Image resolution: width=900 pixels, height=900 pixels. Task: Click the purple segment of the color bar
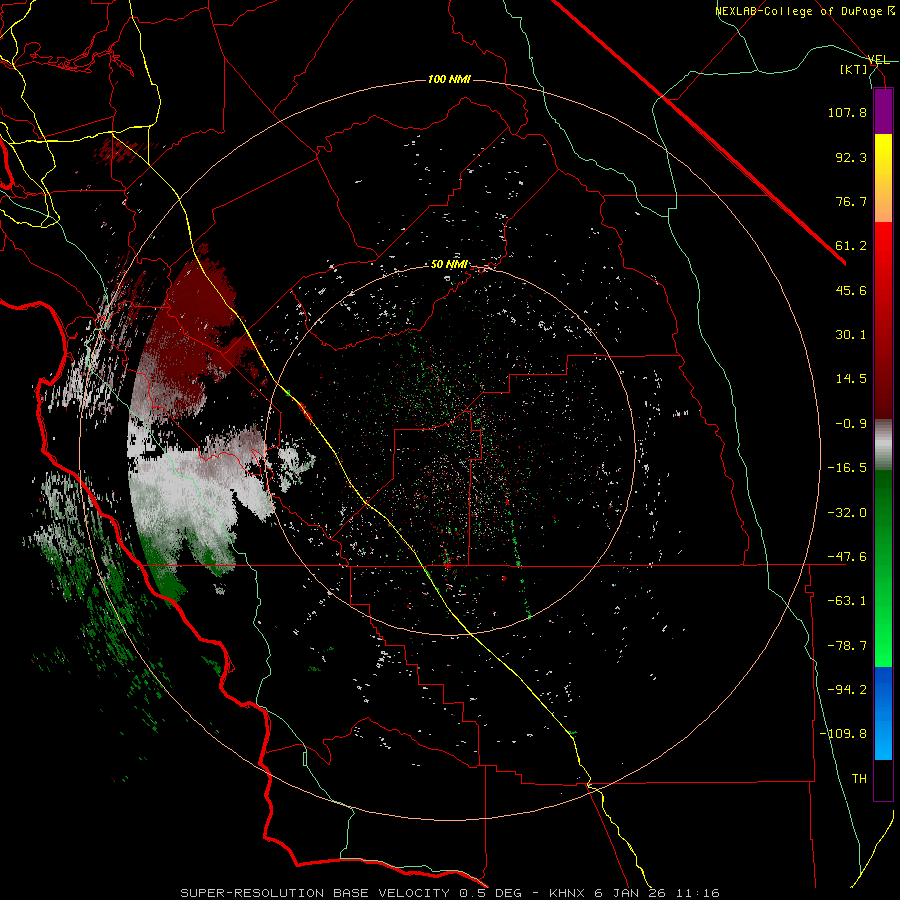tap(883, 111)
